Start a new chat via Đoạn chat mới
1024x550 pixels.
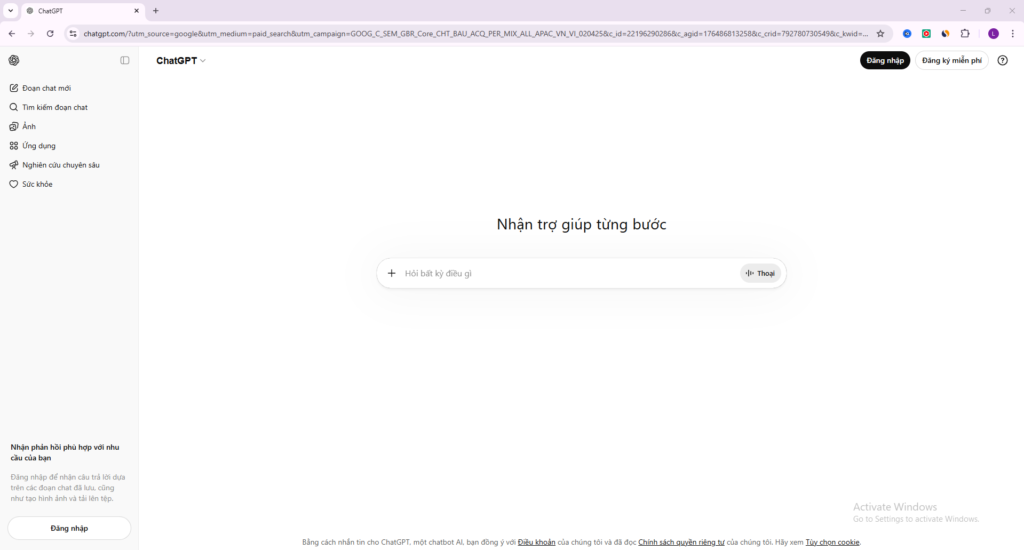click(x=46, y=88)
